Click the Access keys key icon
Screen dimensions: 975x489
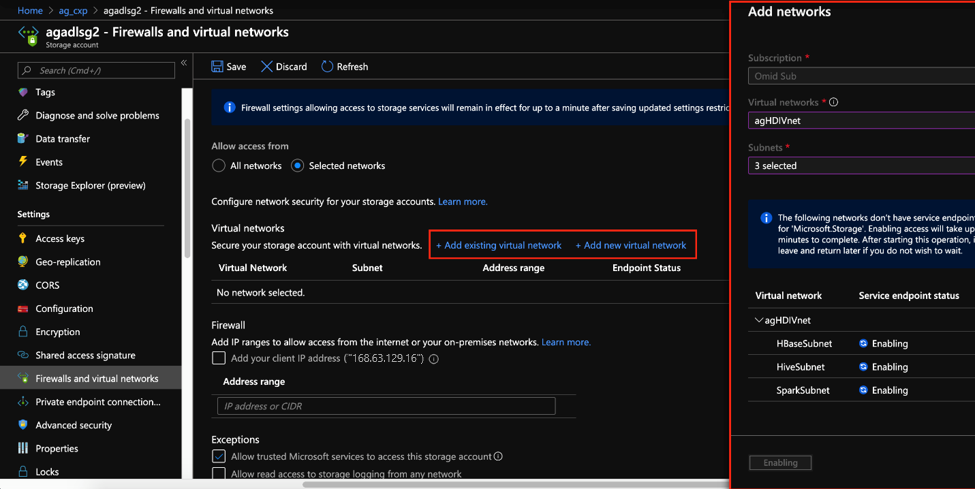[x=23, y=238]
